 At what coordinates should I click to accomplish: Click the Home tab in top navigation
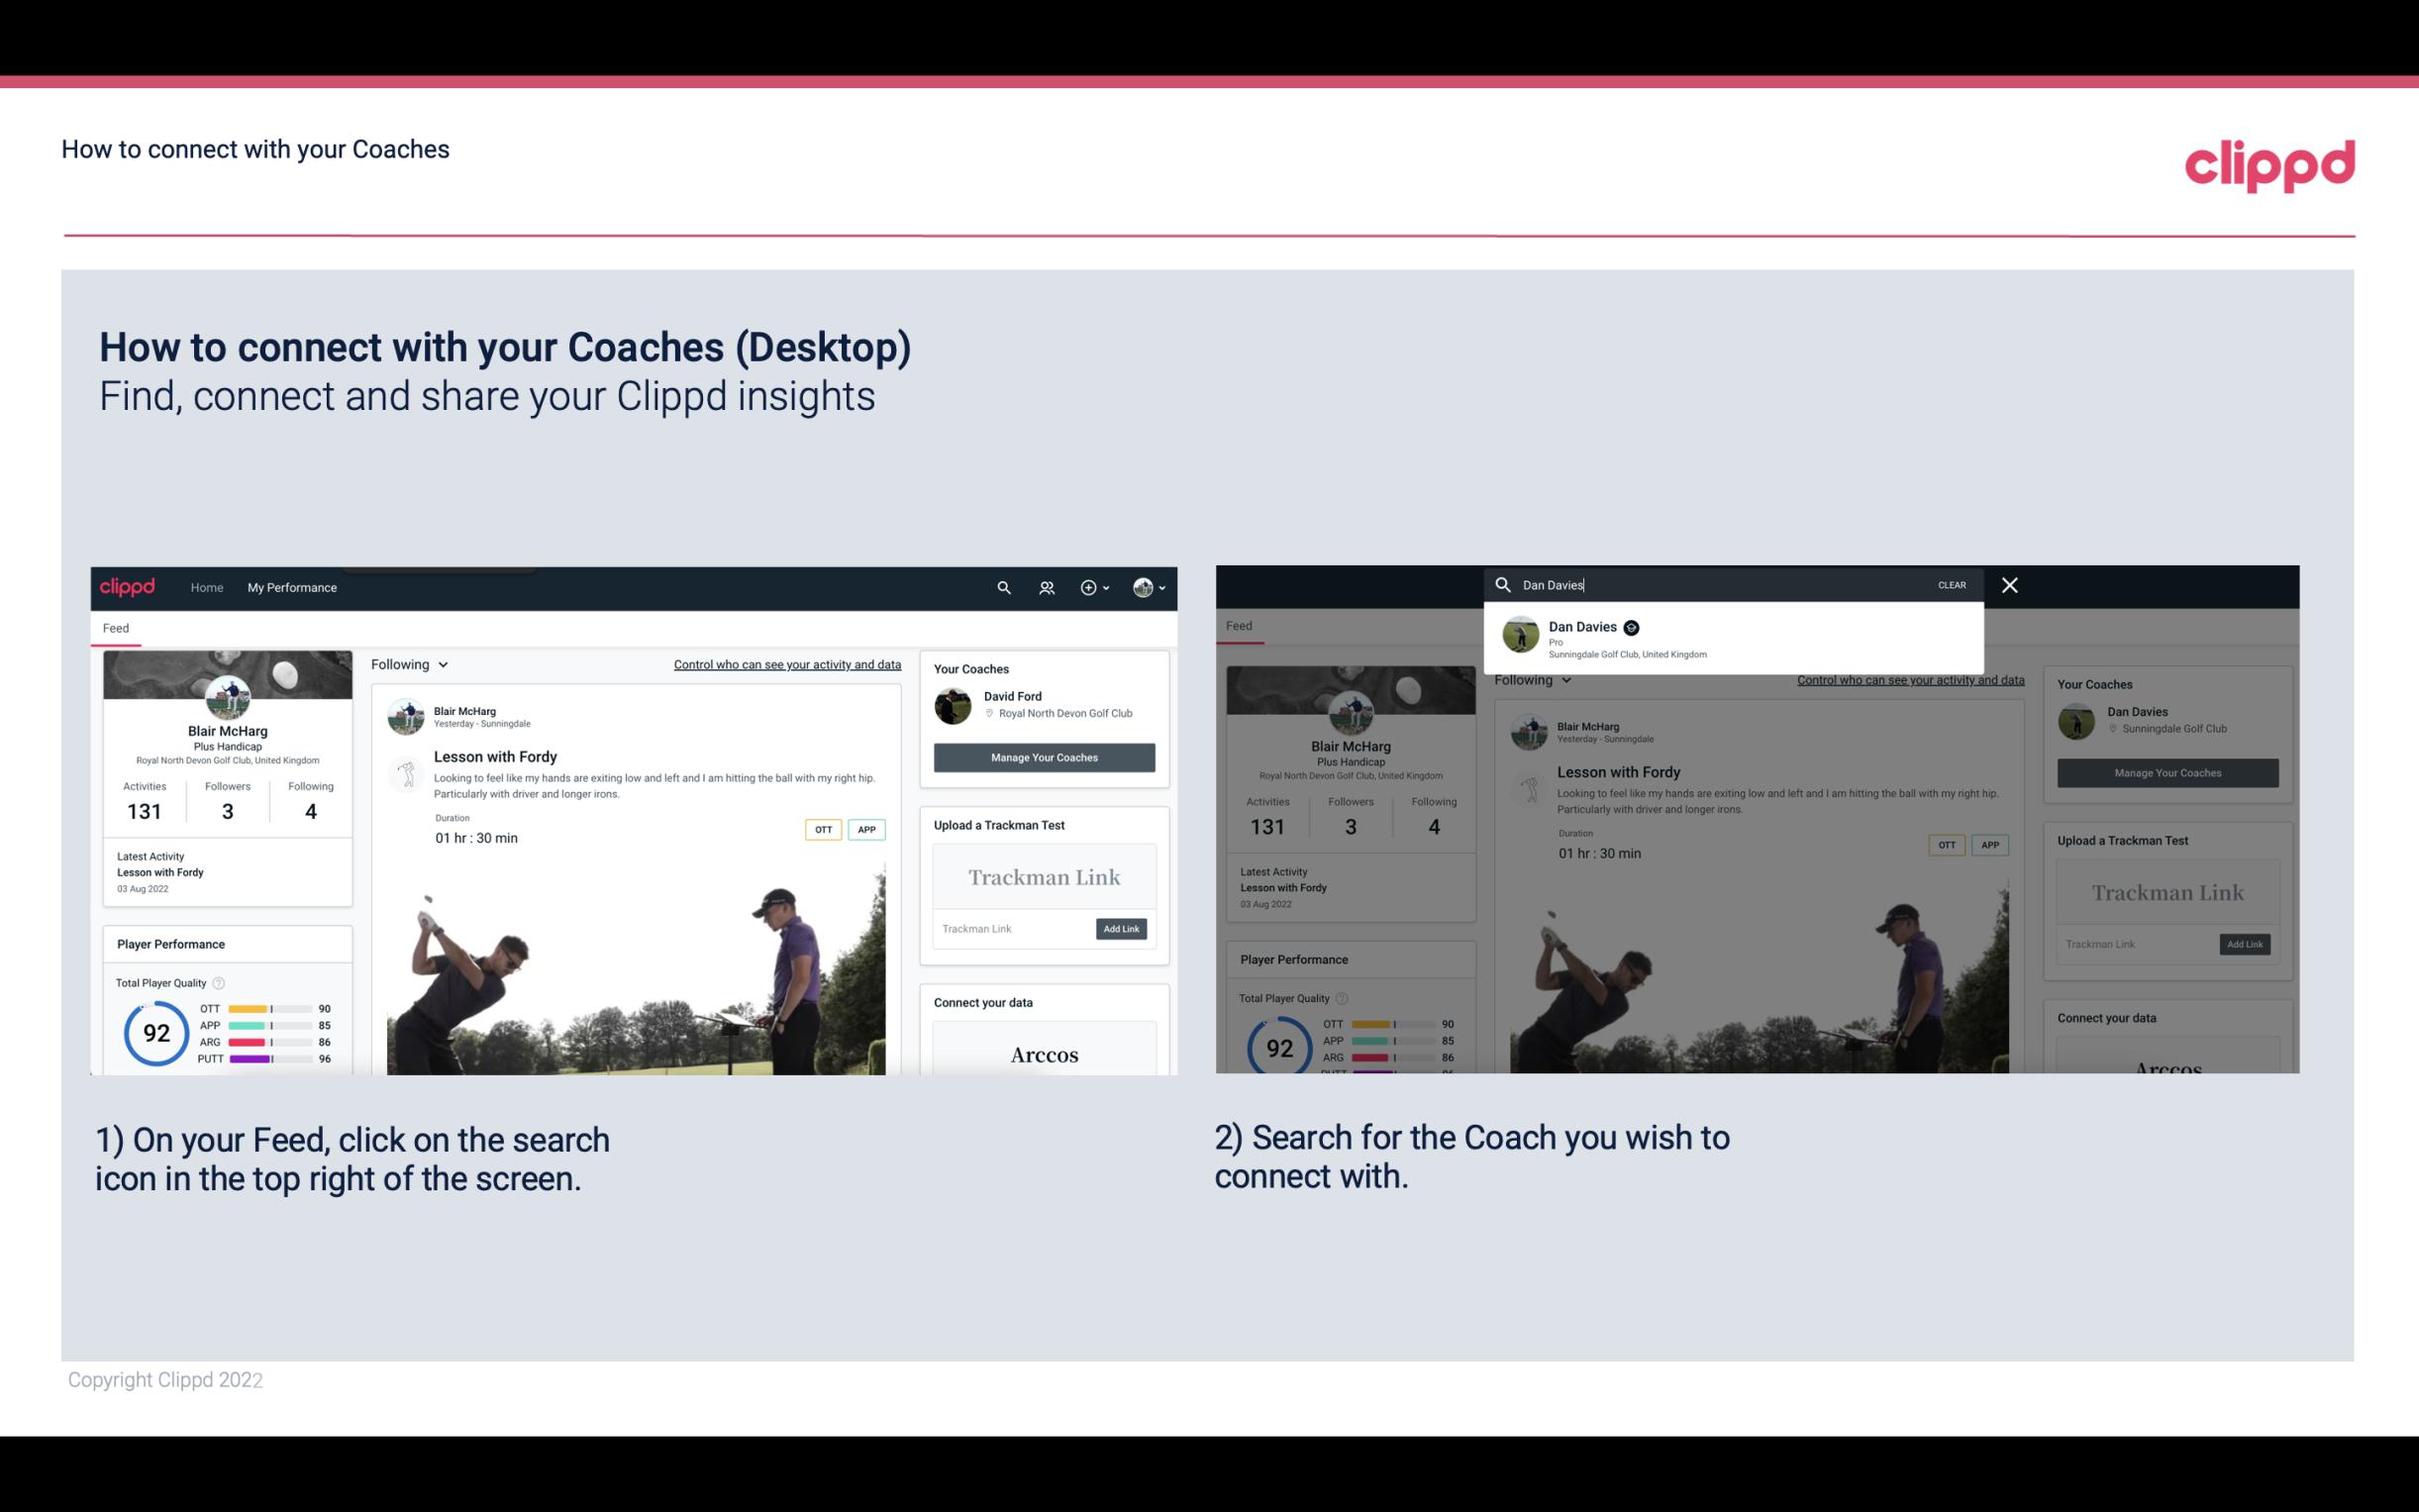pos(207,587)
